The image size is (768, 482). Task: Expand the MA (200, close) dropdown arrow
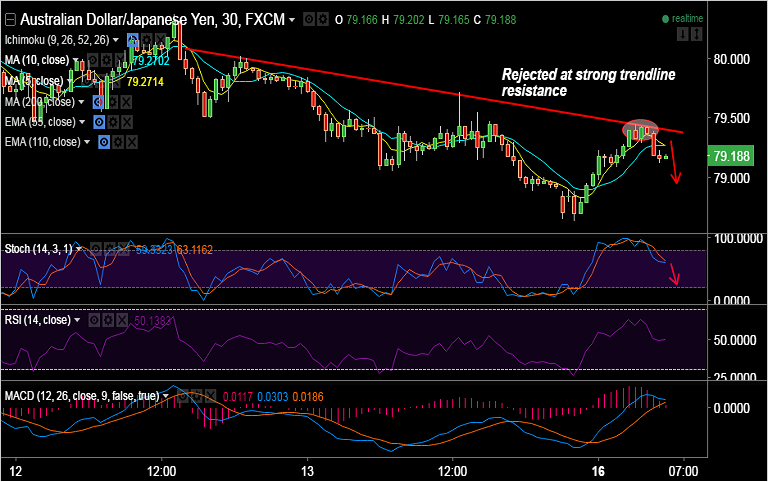81,102
